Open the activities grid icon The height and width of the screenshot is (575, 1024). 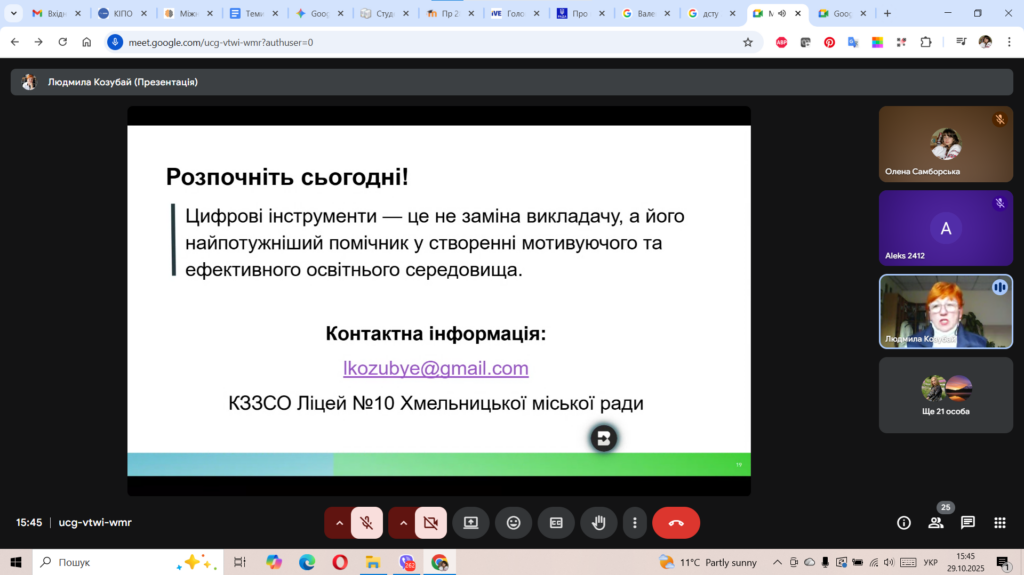1000,522
